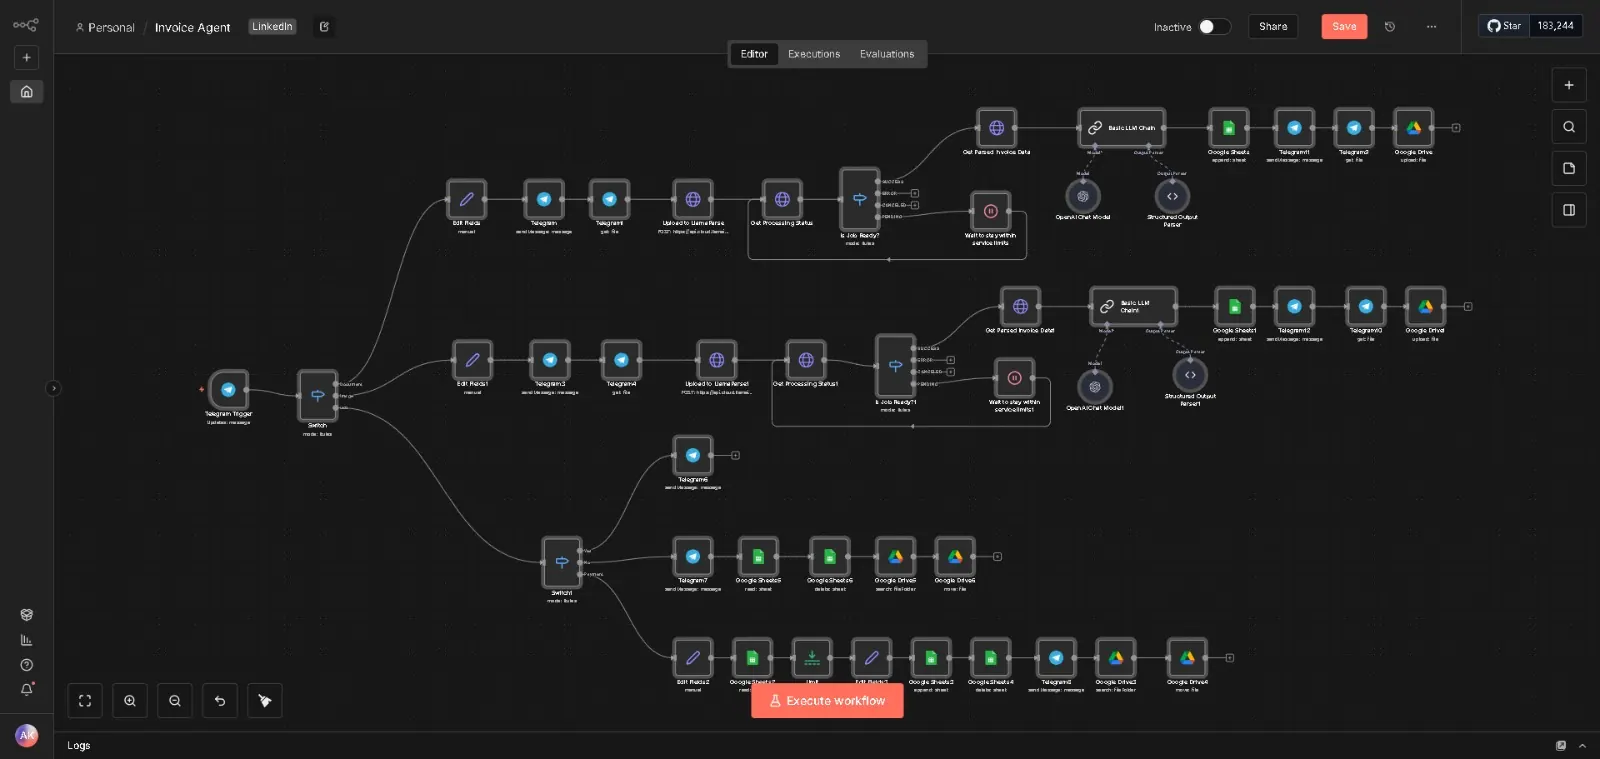Select the Get Processing Status node
Screen dimensions: 1600x759
click(782, 199)
